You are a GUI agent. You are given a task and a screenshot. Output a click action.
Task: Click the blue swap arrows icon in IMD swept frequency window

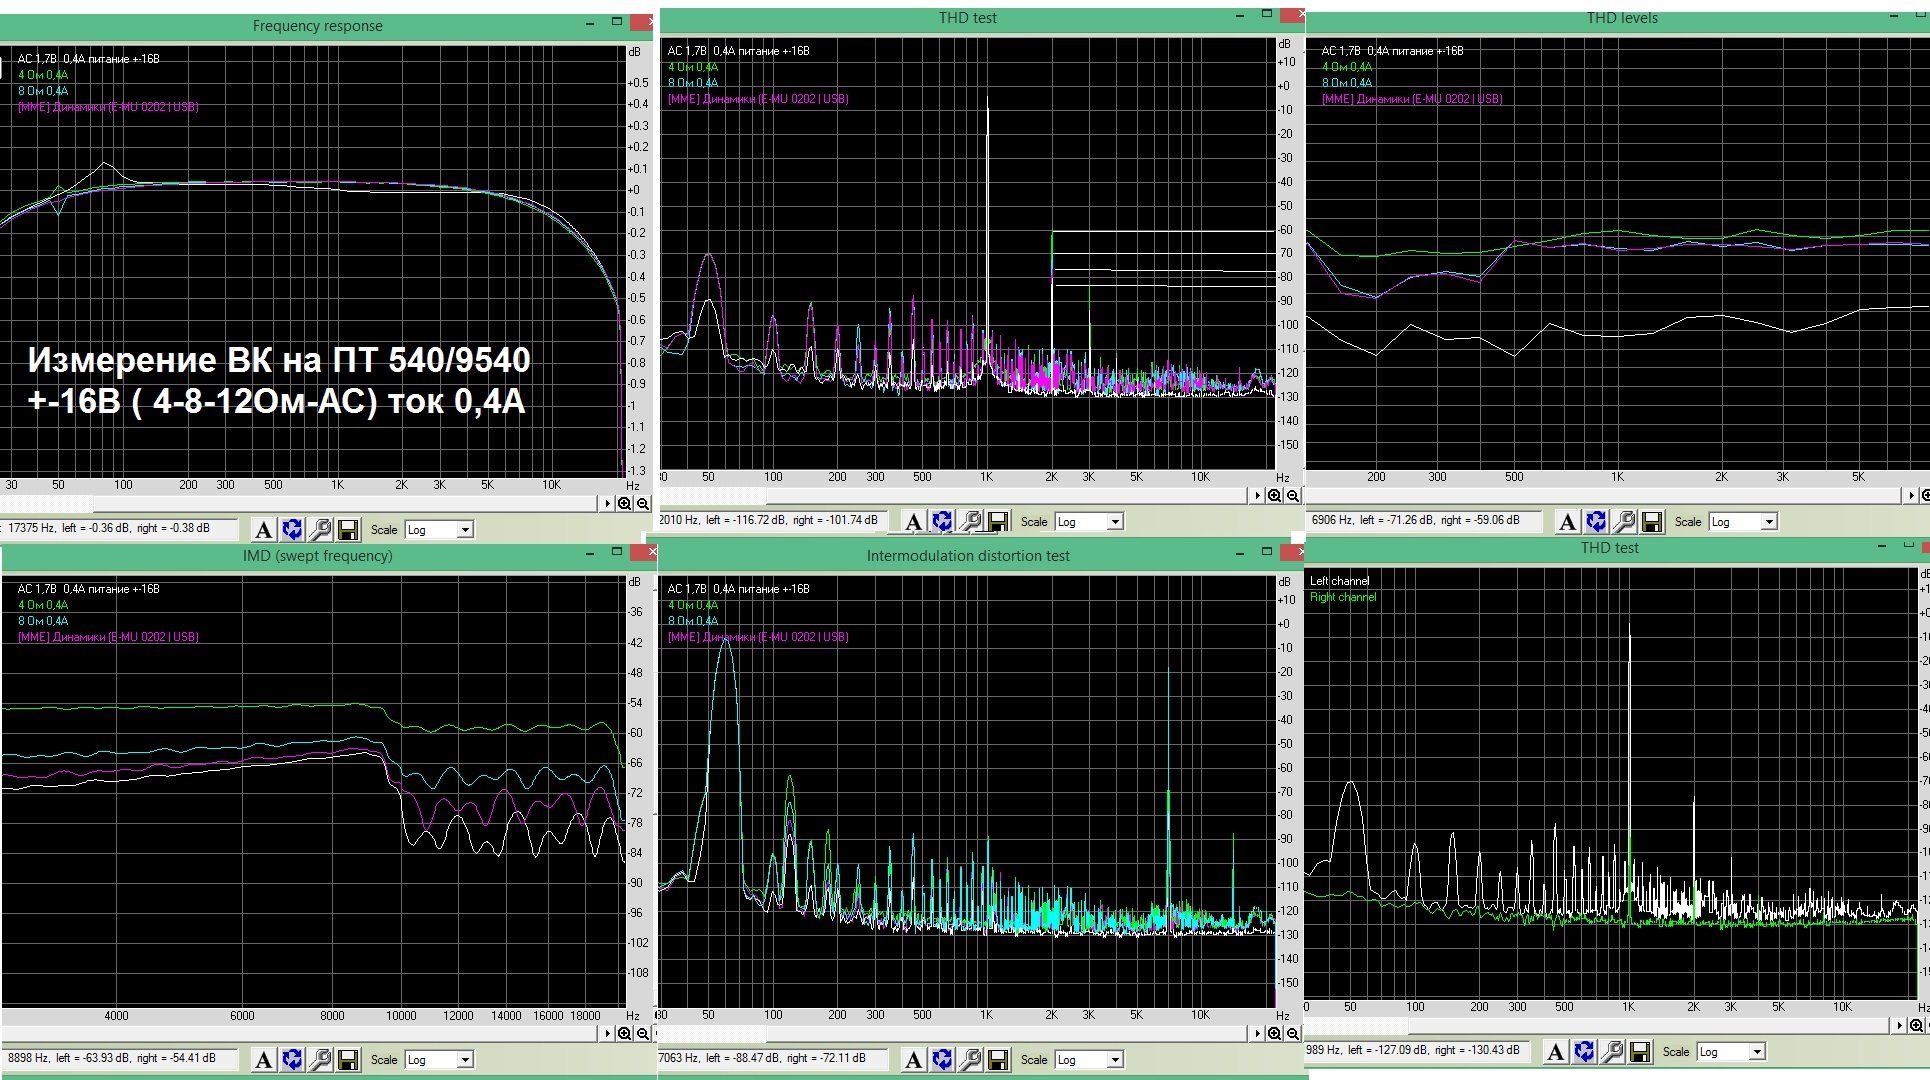click(x=292, y=1060)
